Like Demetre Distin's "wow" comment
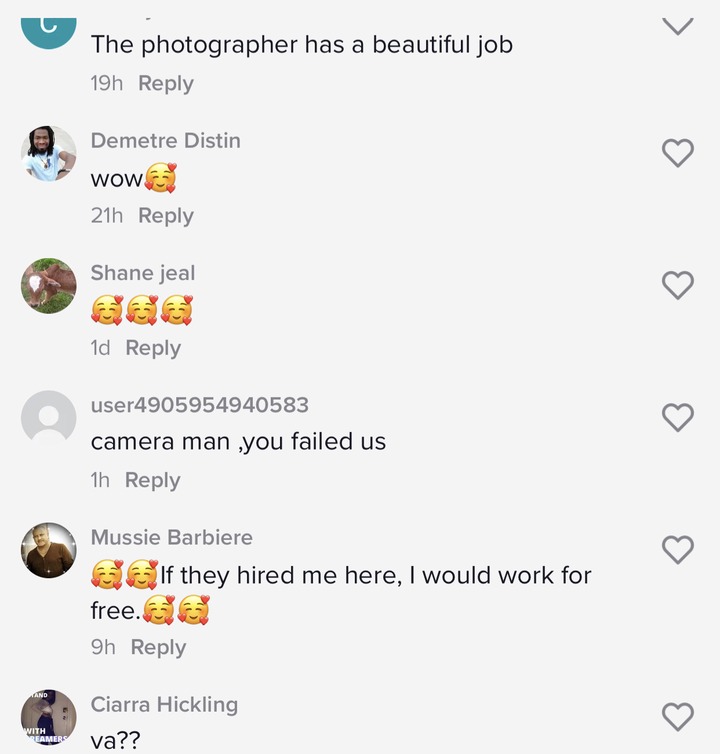This screenshot has width=720, height=754. [678, 152]
